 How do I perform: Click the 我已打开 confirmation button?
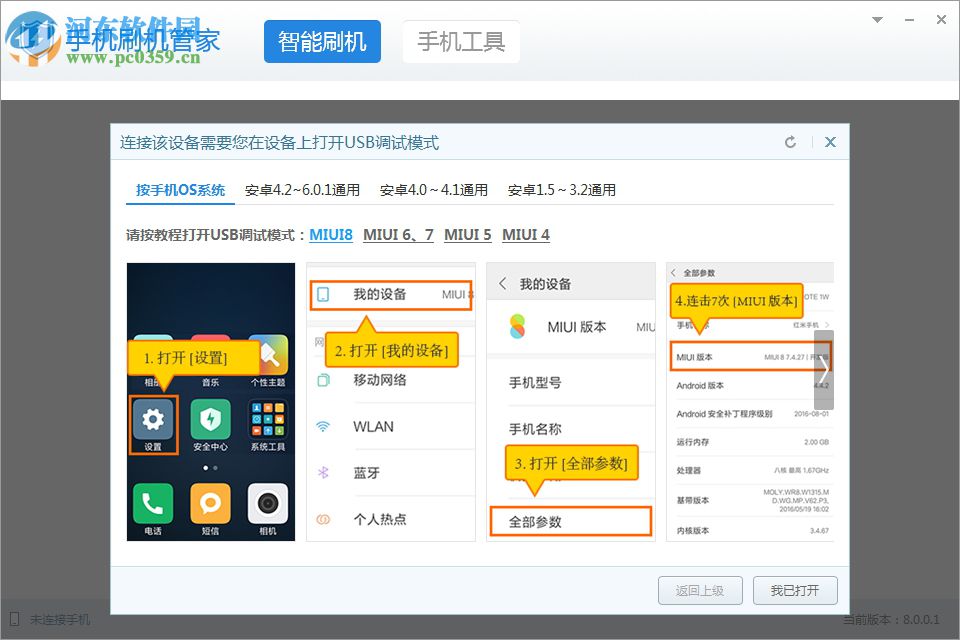797,590
